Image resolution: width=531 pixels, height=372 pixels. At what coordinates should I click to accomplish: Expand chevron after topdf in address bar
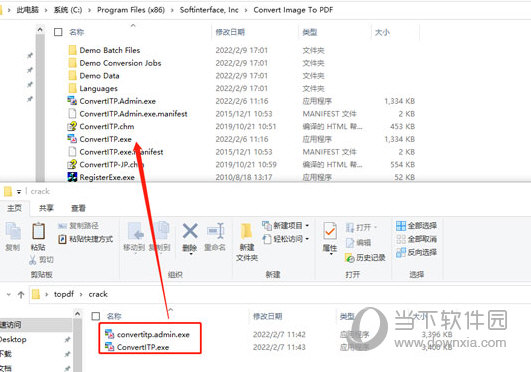tap(81, 294)
